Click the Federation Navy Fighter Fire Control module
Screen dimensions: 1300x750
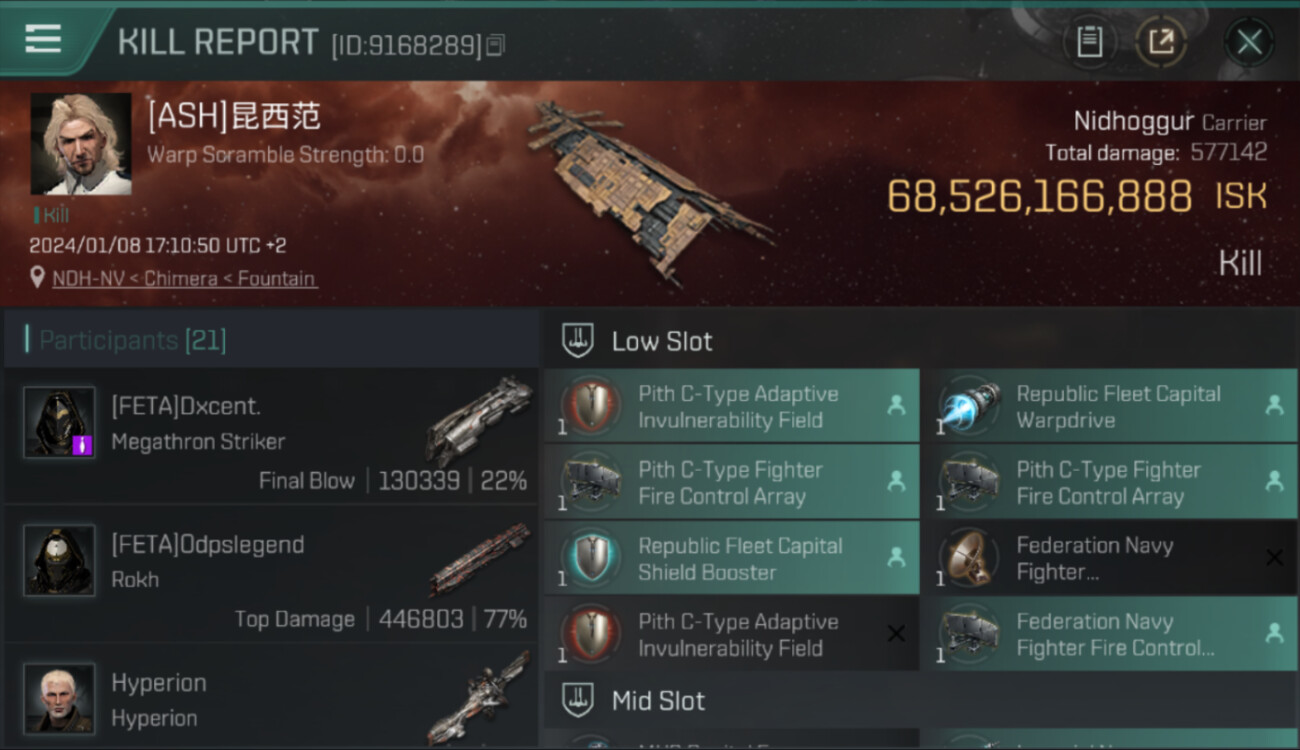point(1110,634)
